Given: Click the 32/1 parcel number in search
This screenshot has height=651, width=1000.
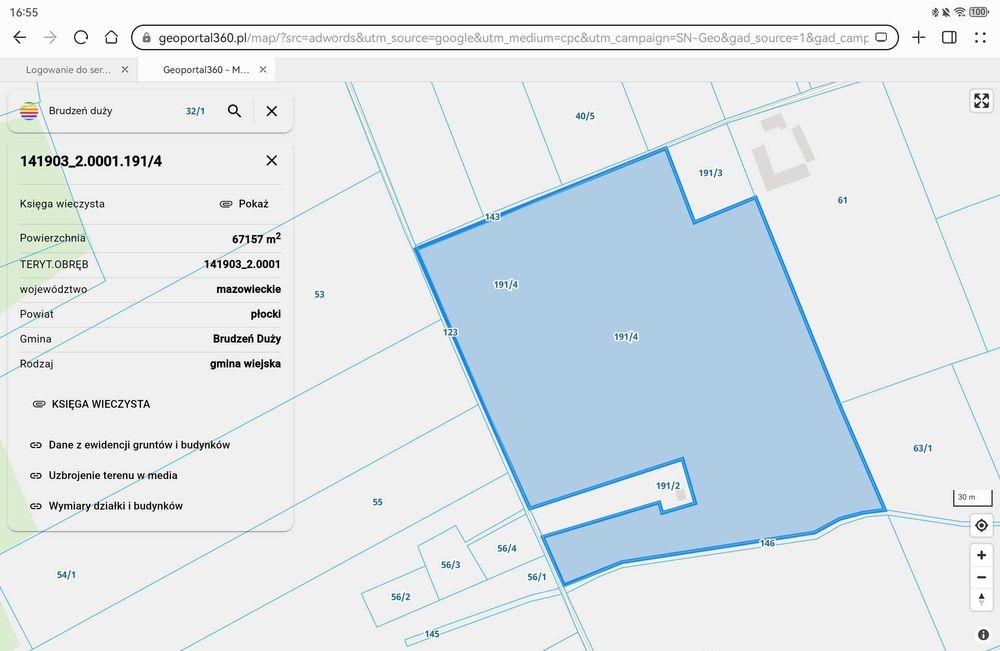Looking at the screenshot, I should click(x=195, y=111).
